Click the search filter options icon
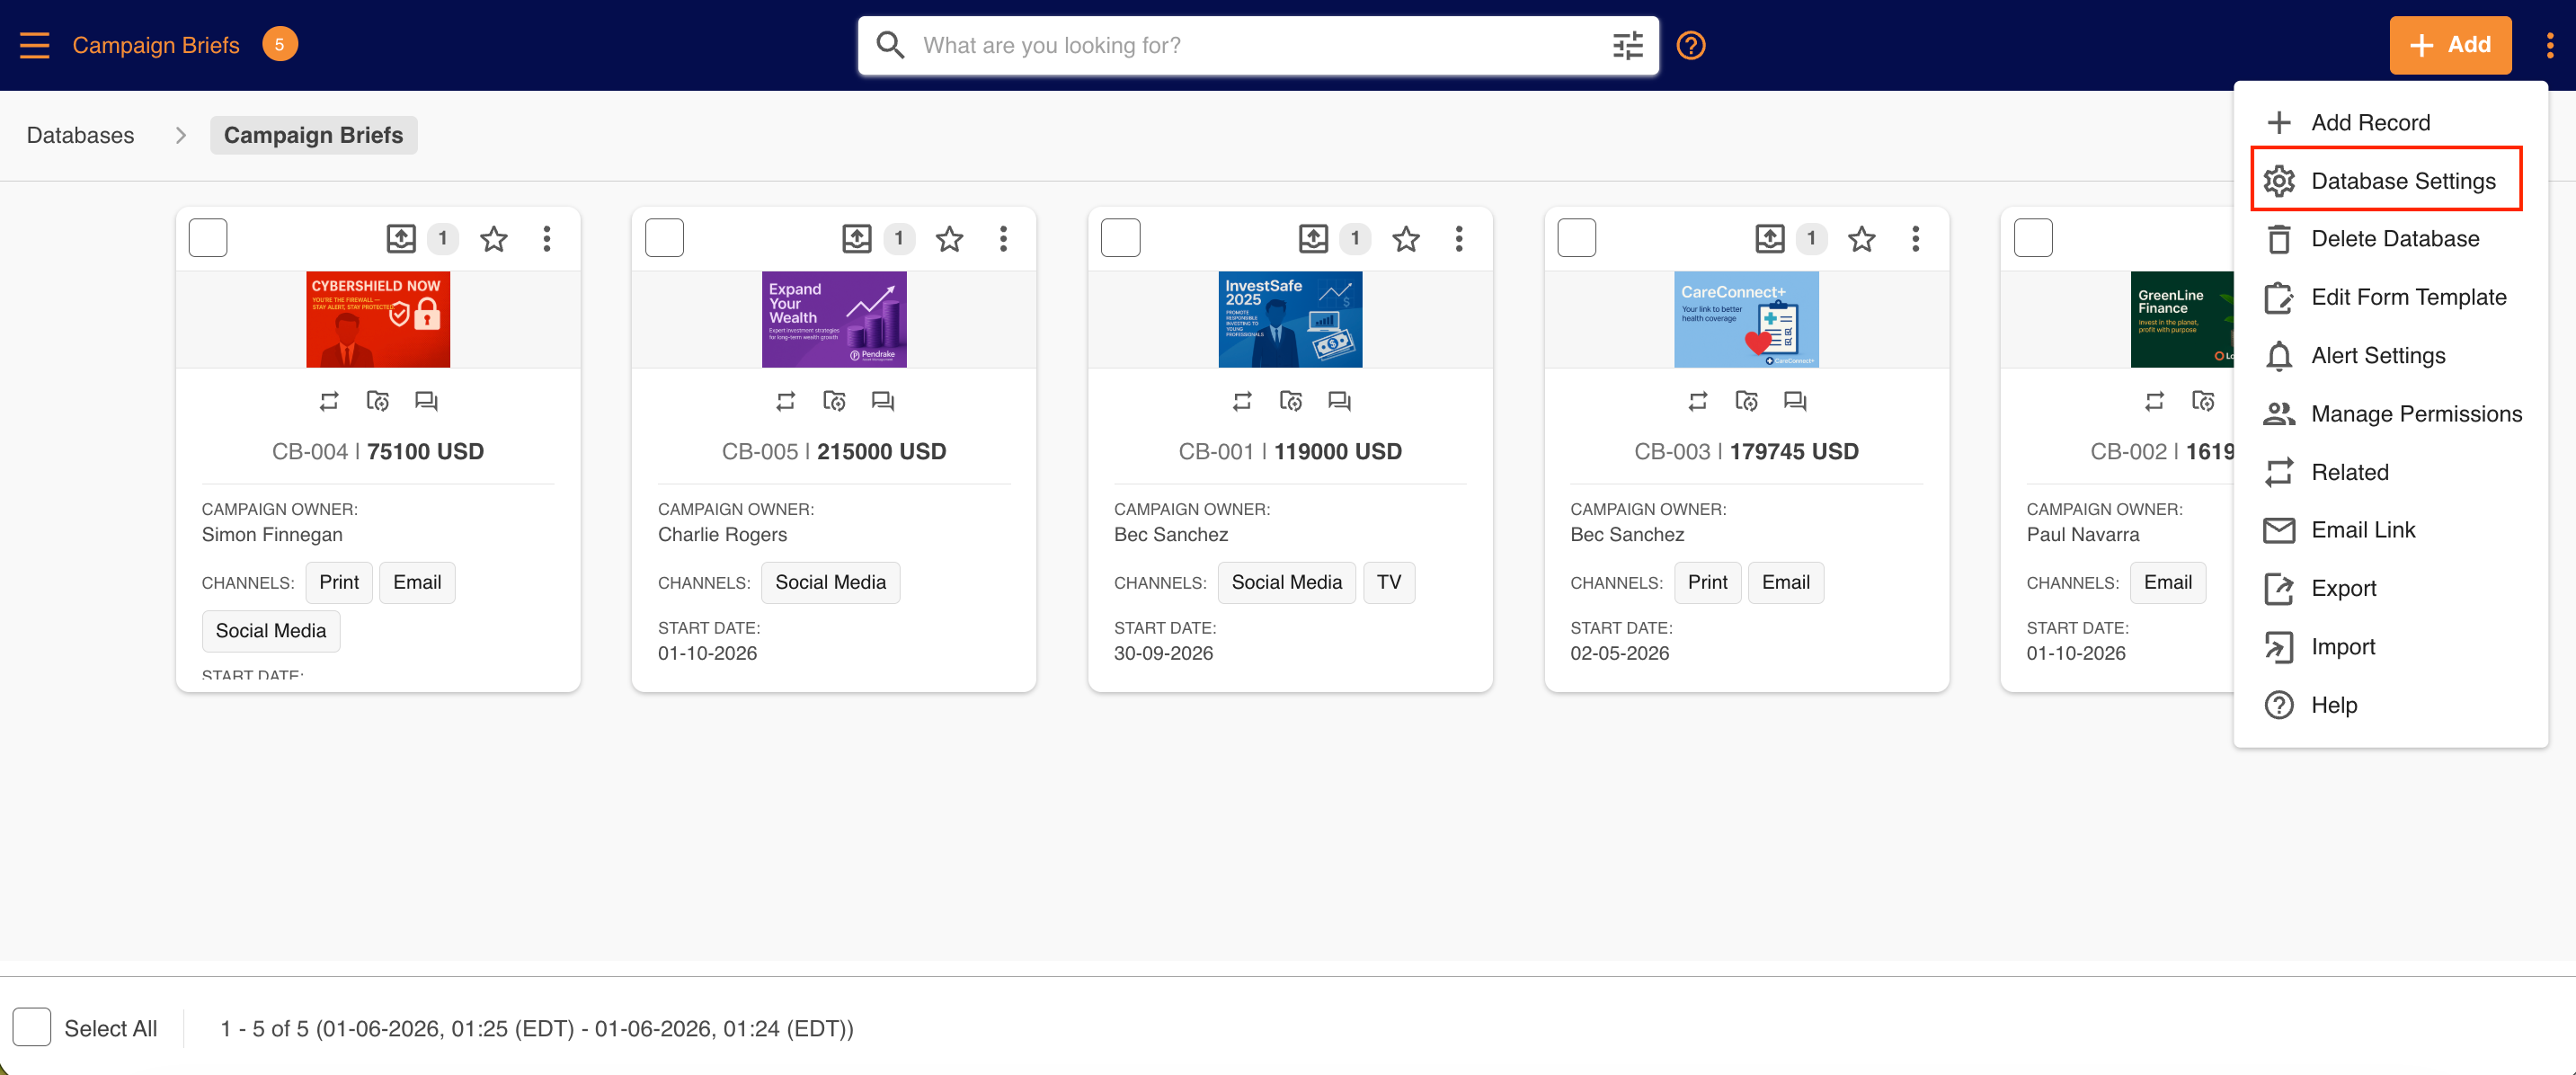Screen dimensions: 2576x1075 1627,45
